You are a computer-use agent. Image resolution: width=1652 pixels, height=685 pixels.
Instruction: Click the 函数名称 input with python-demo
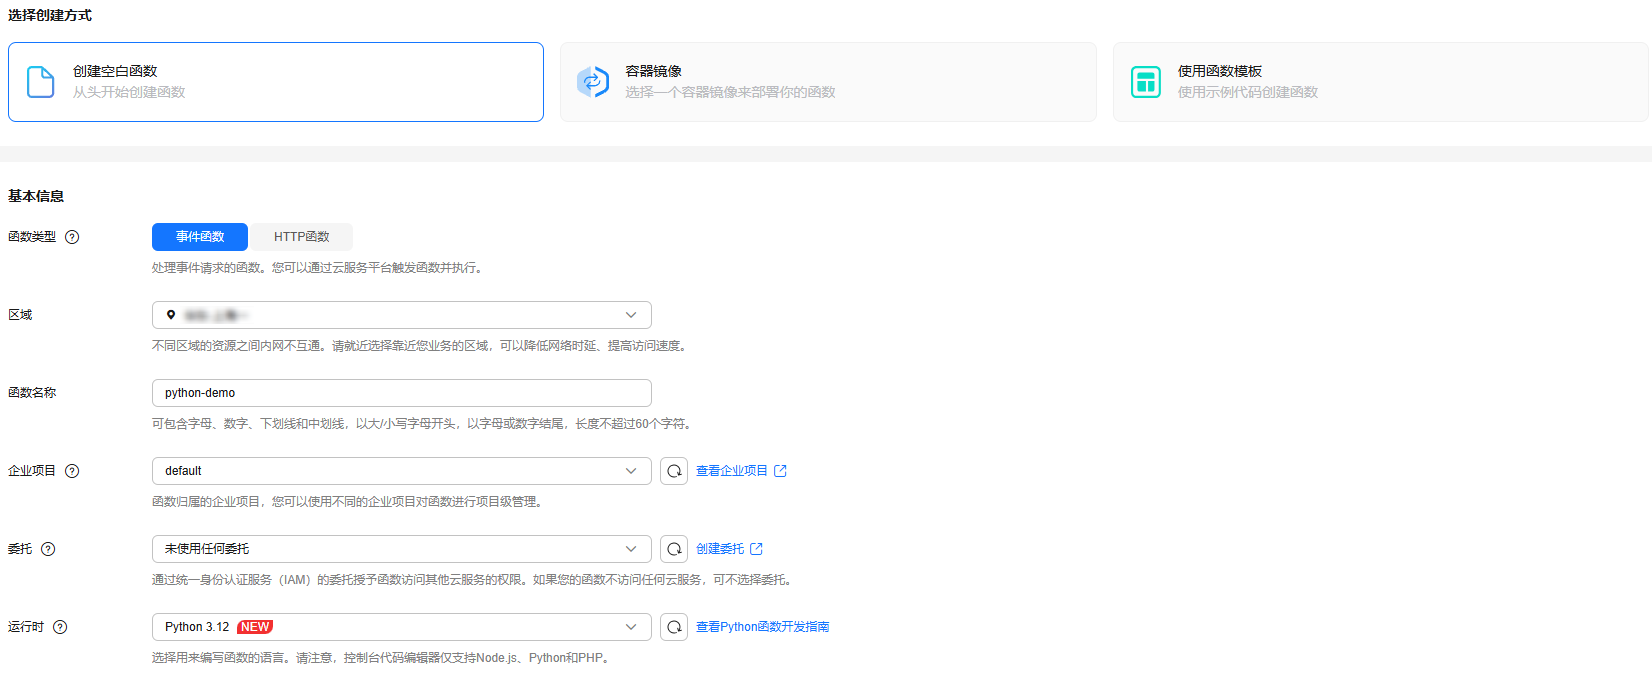[401, 393]
